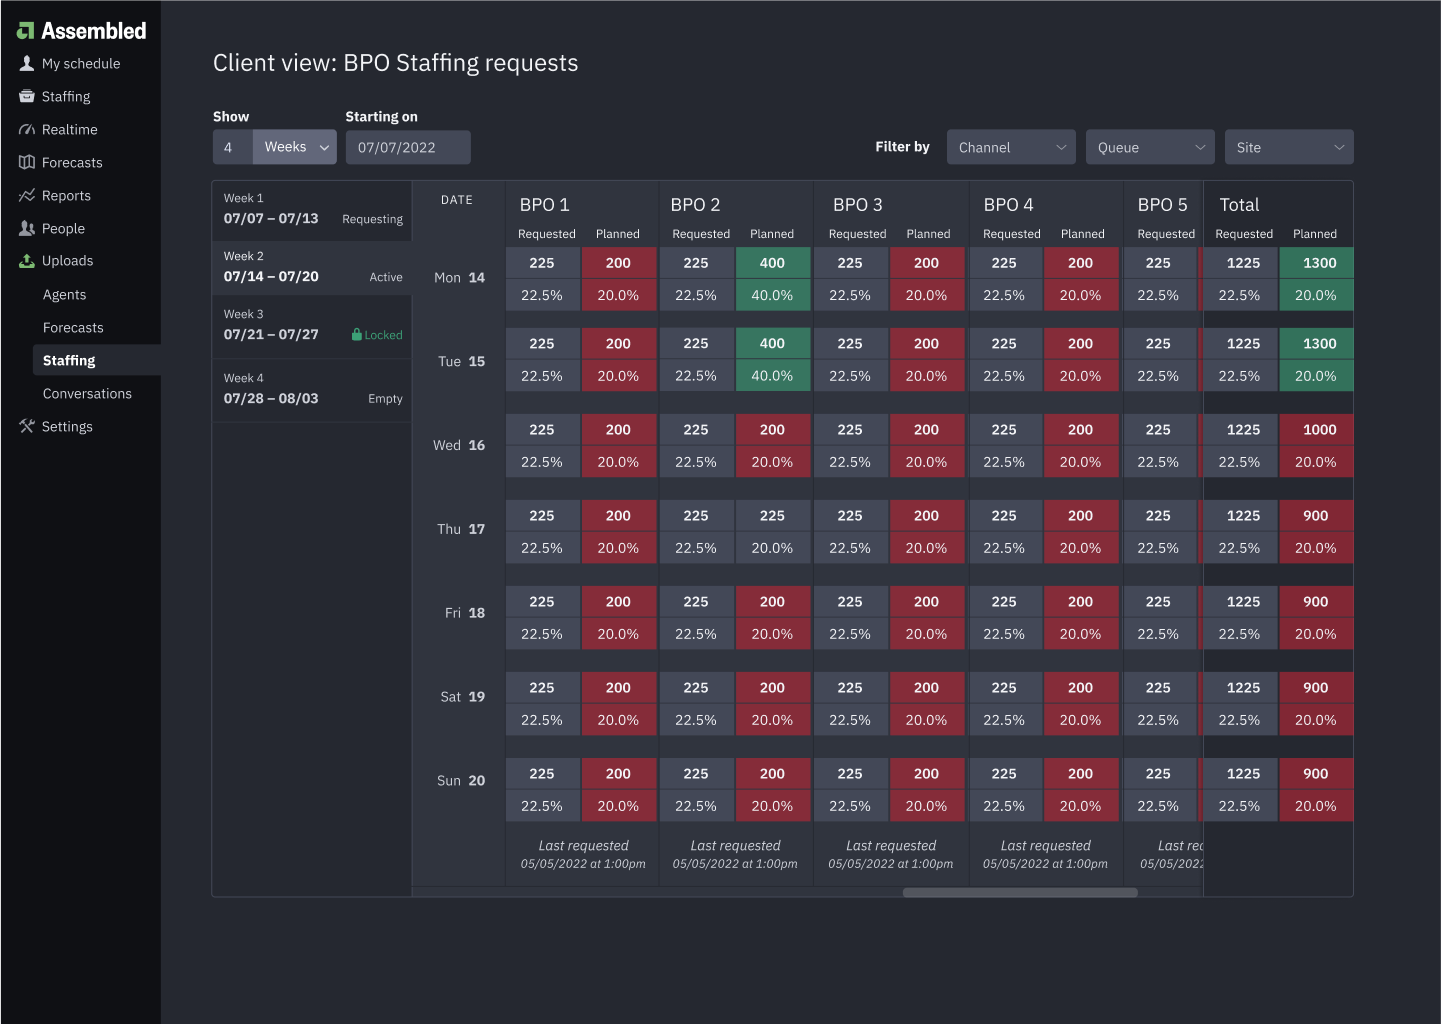Click the Starting on date field

point(408,147)
